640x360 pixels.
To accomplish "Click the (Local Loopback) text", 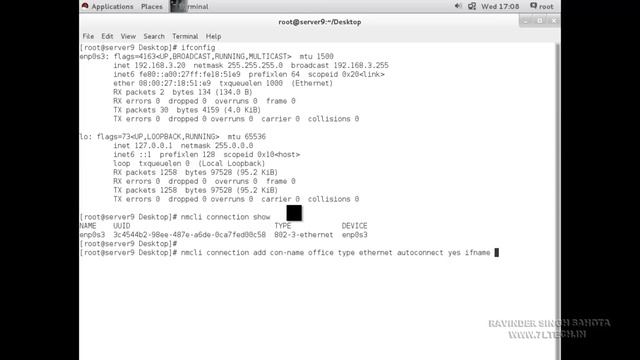I will point(231,164).
